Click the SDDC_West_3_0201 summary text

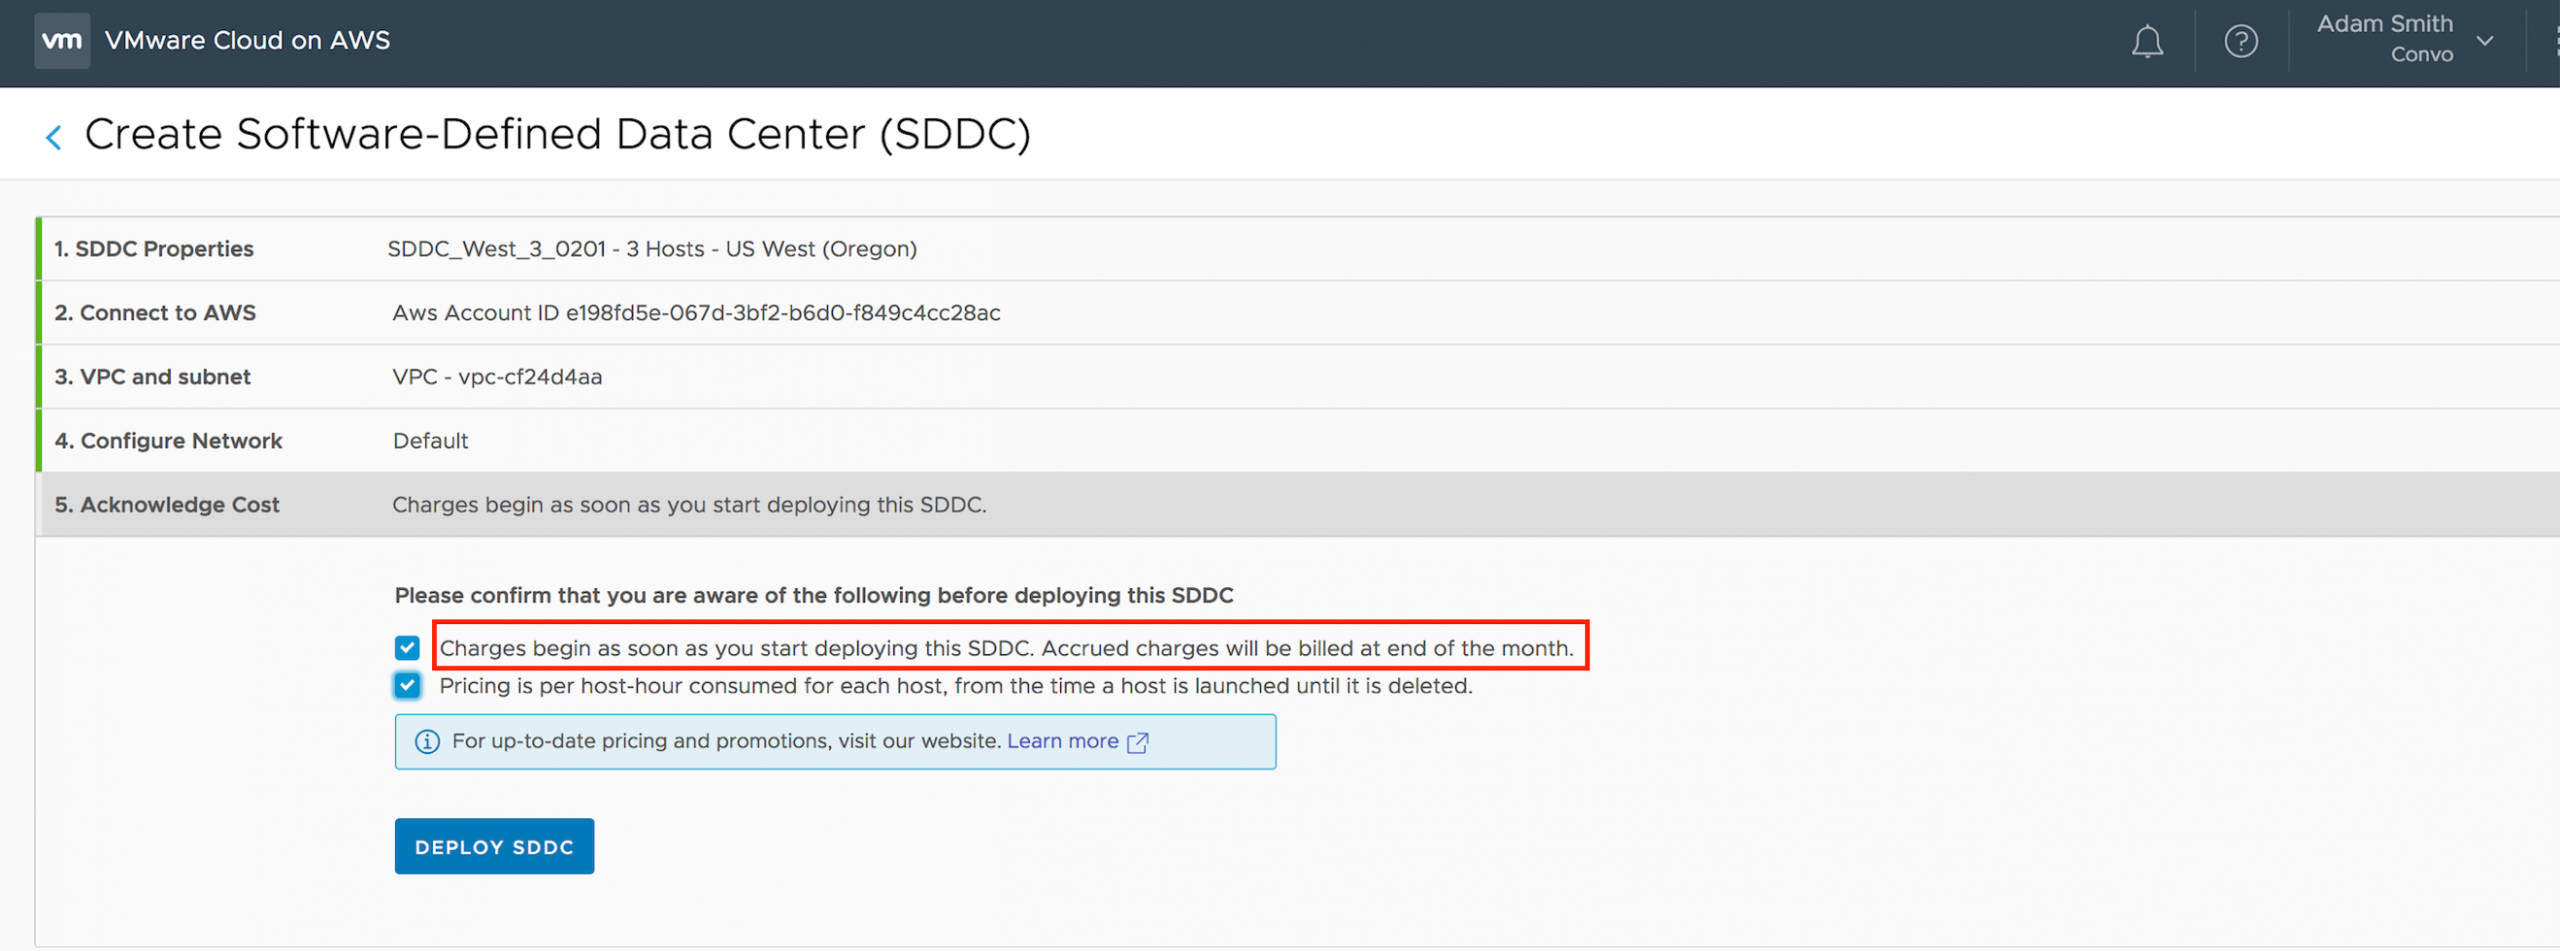(x=652, y=249)
